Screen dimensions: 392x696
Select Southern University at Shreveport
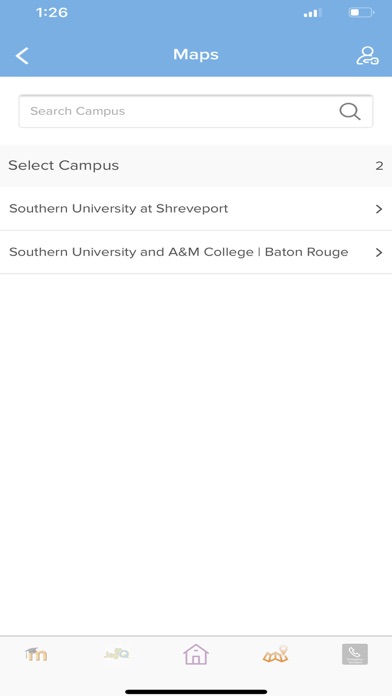(x=196, y=209)
